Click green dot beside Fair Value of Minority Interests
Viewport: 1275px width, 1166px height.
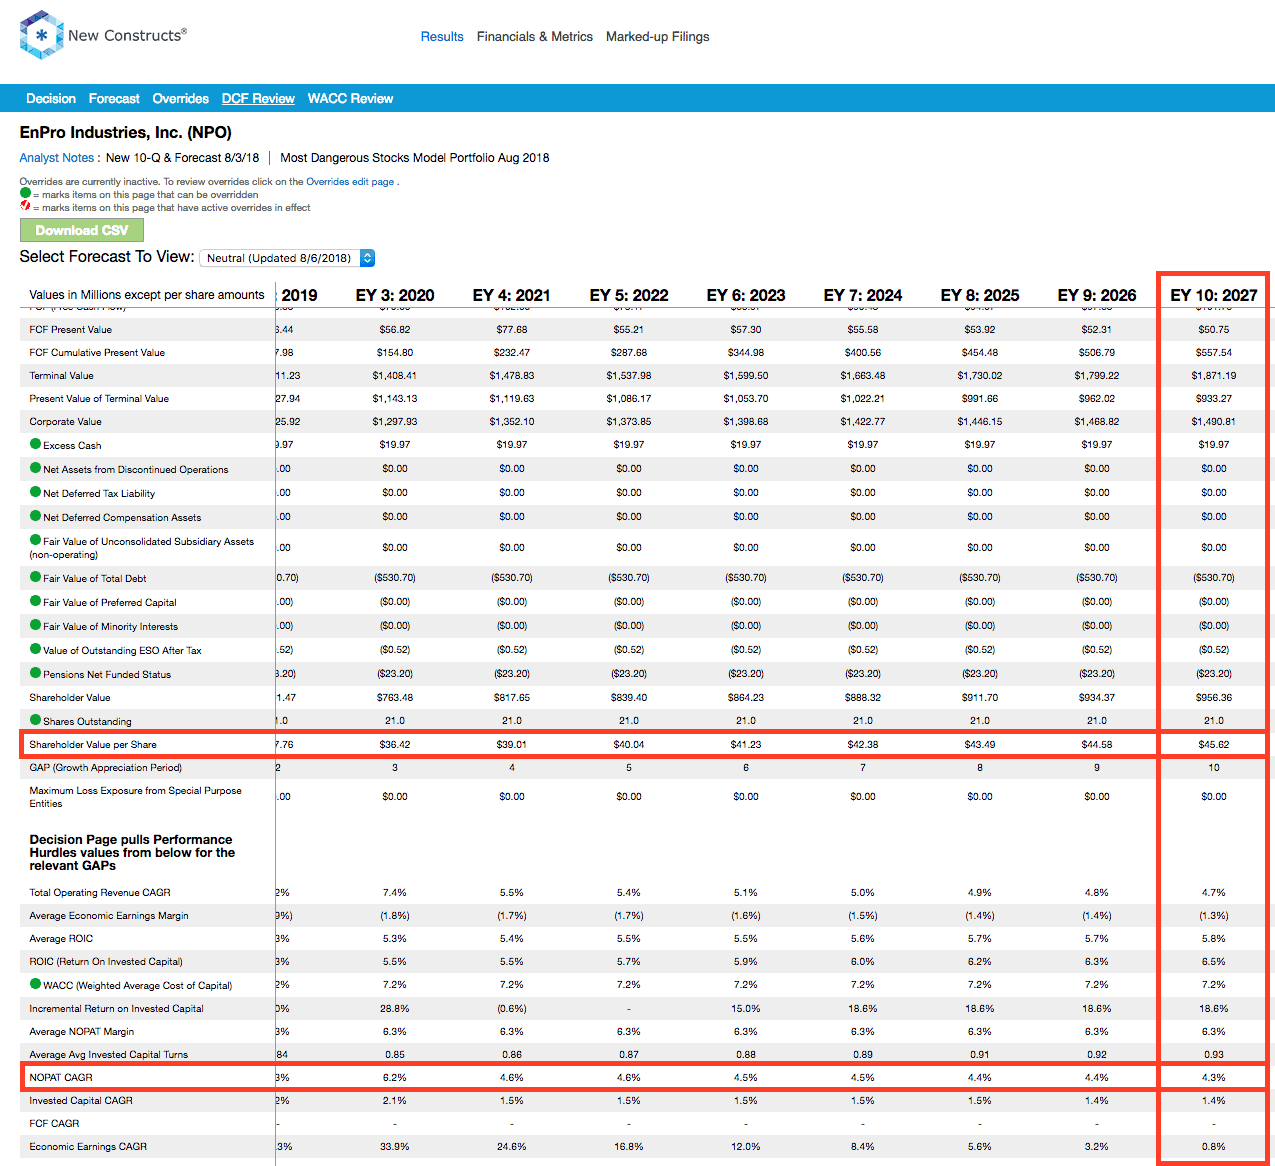point(35,625)
